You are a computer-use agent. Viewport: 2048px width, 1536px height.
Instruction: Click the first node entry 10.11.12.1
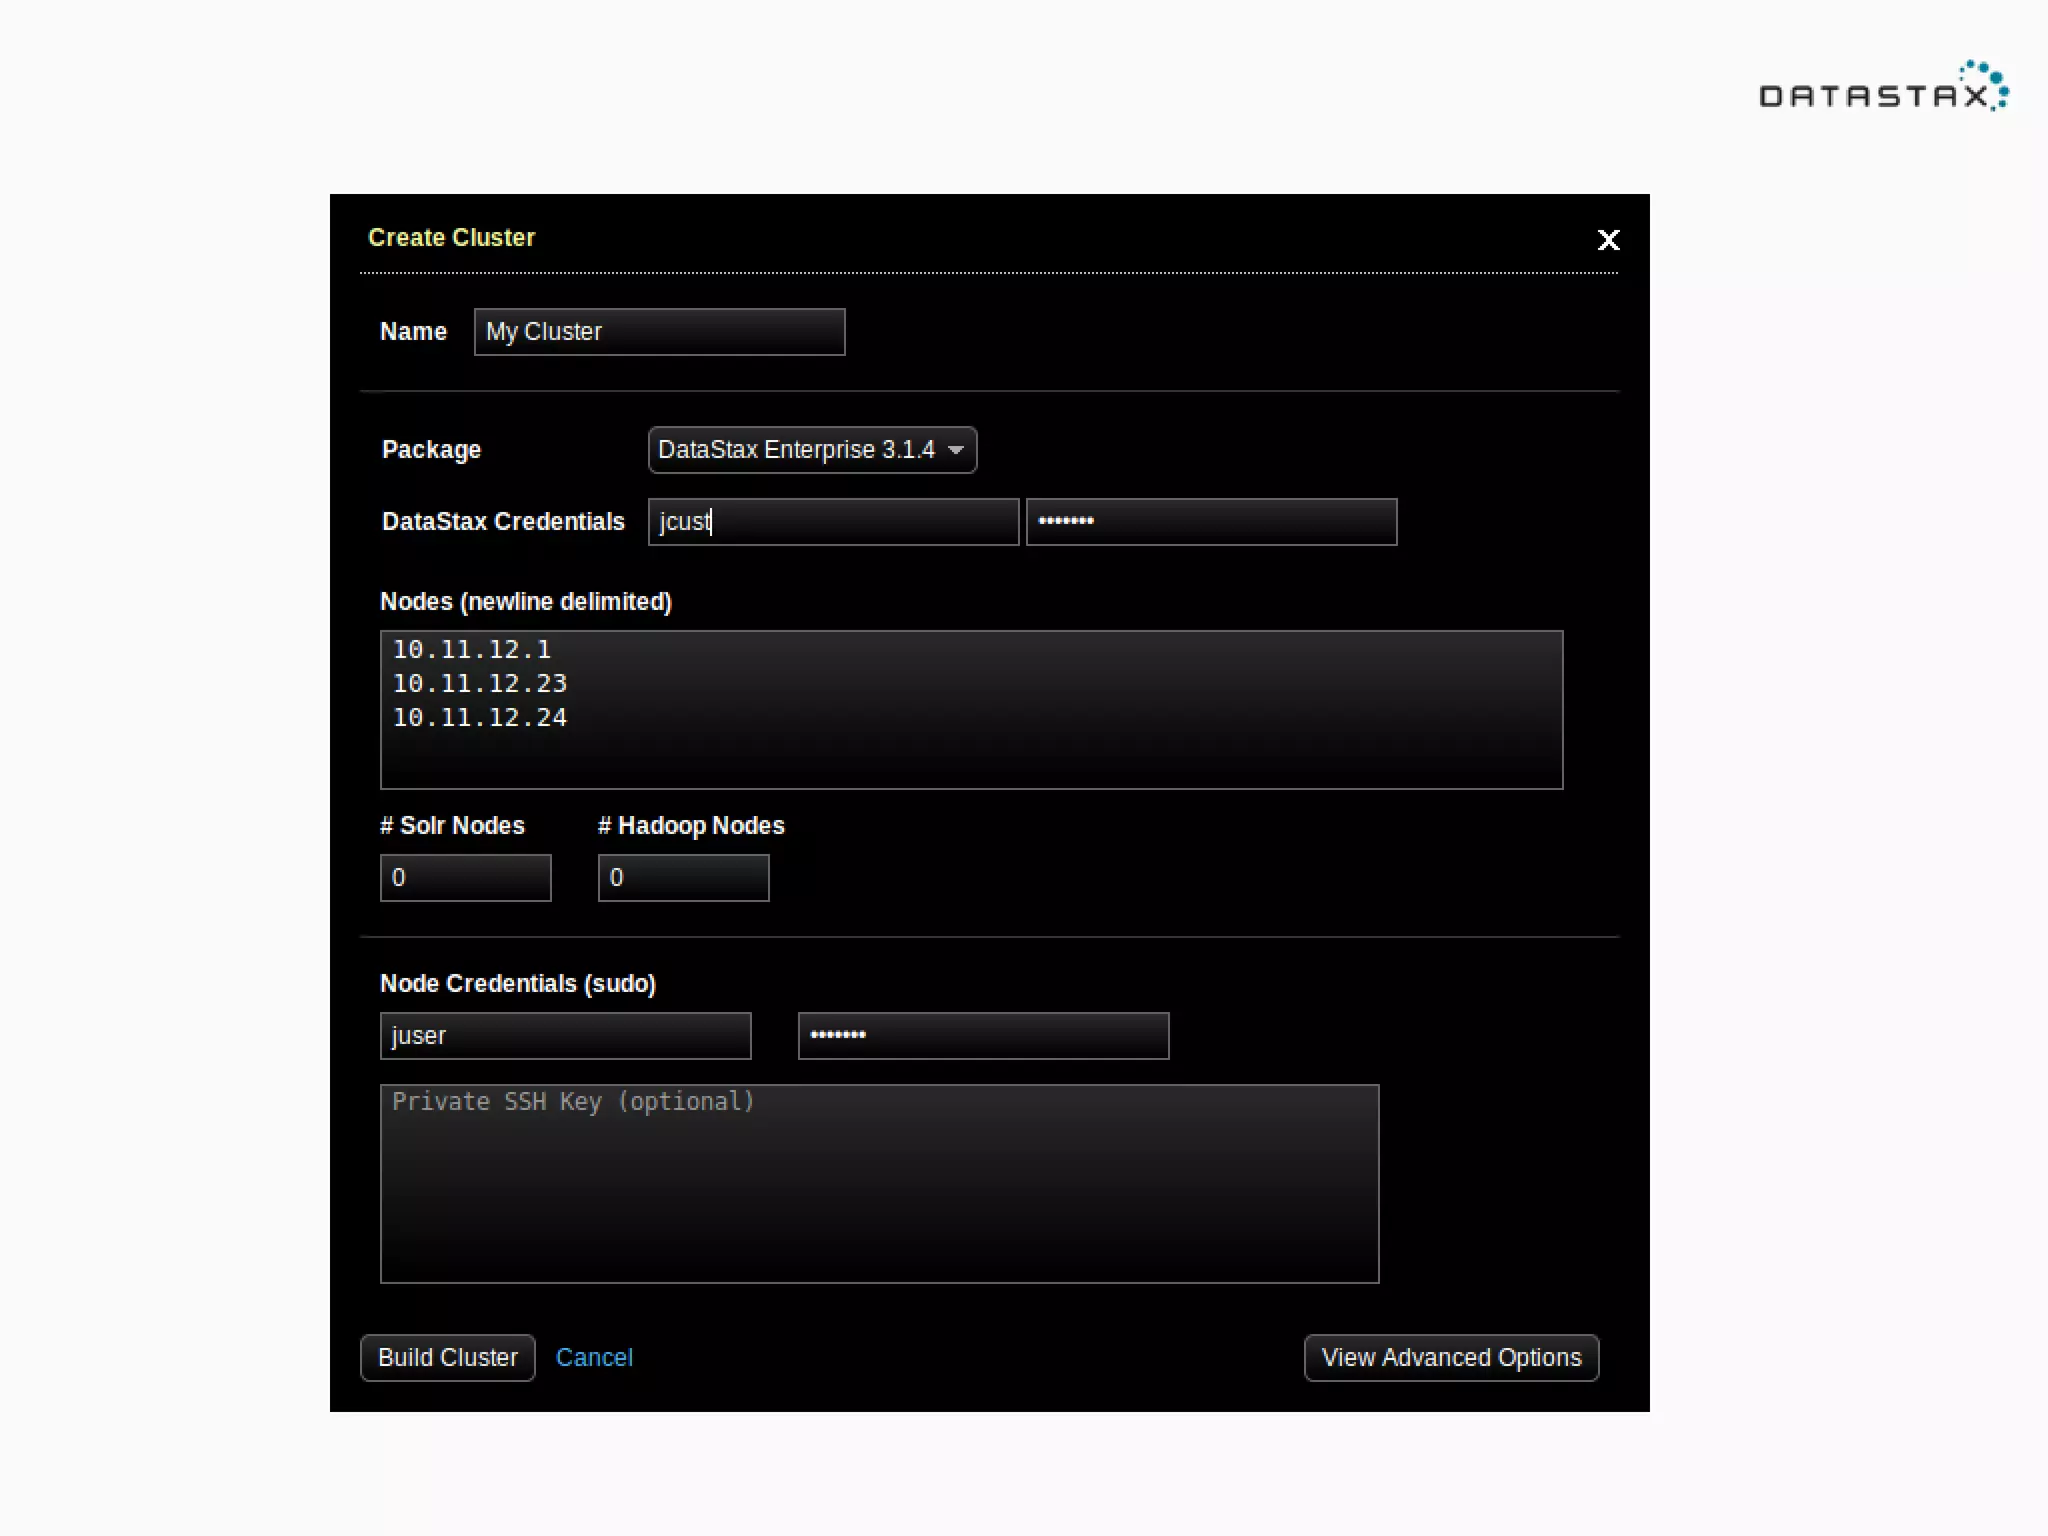point(472,650)
